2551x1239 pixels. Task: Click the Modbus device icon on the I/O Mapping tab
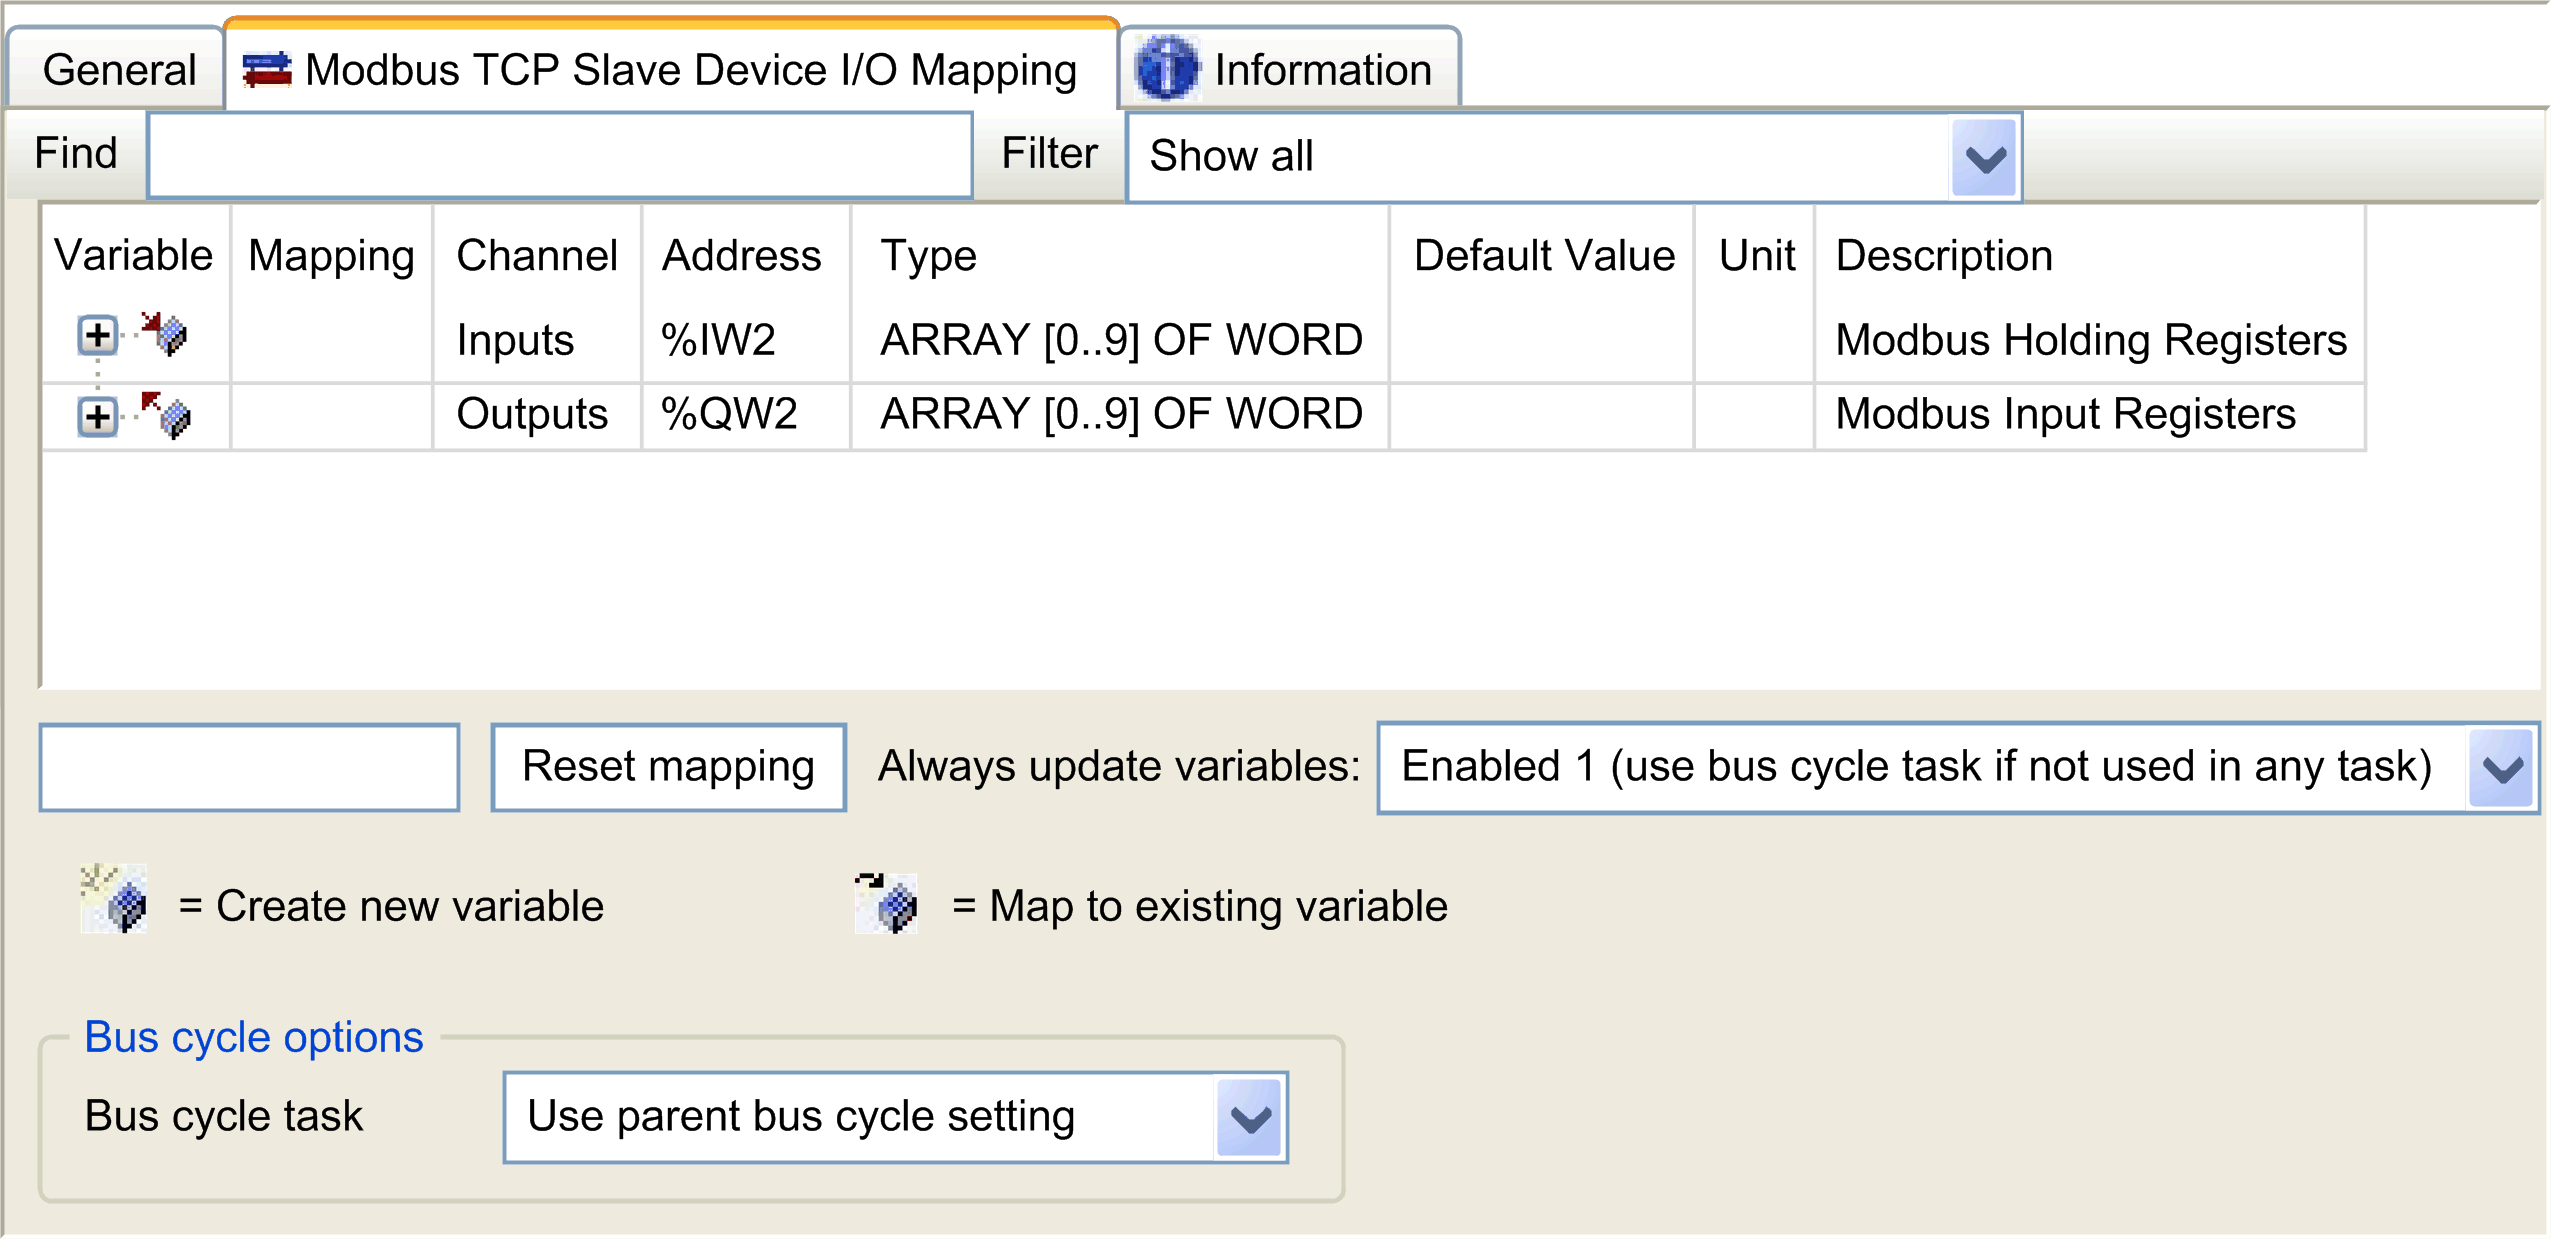click(268, 69)
